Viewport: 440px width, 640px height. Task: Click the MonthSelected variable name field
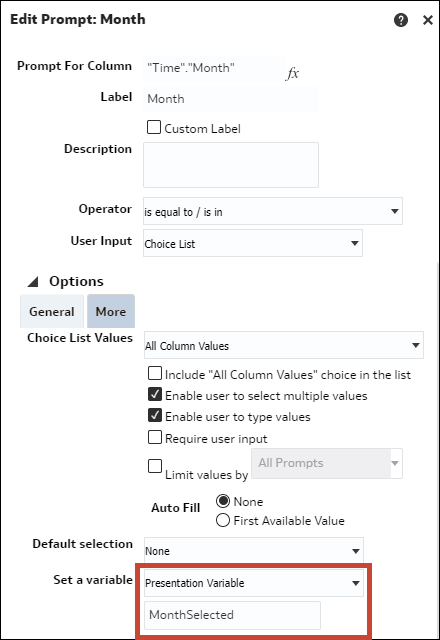point(232,615)
